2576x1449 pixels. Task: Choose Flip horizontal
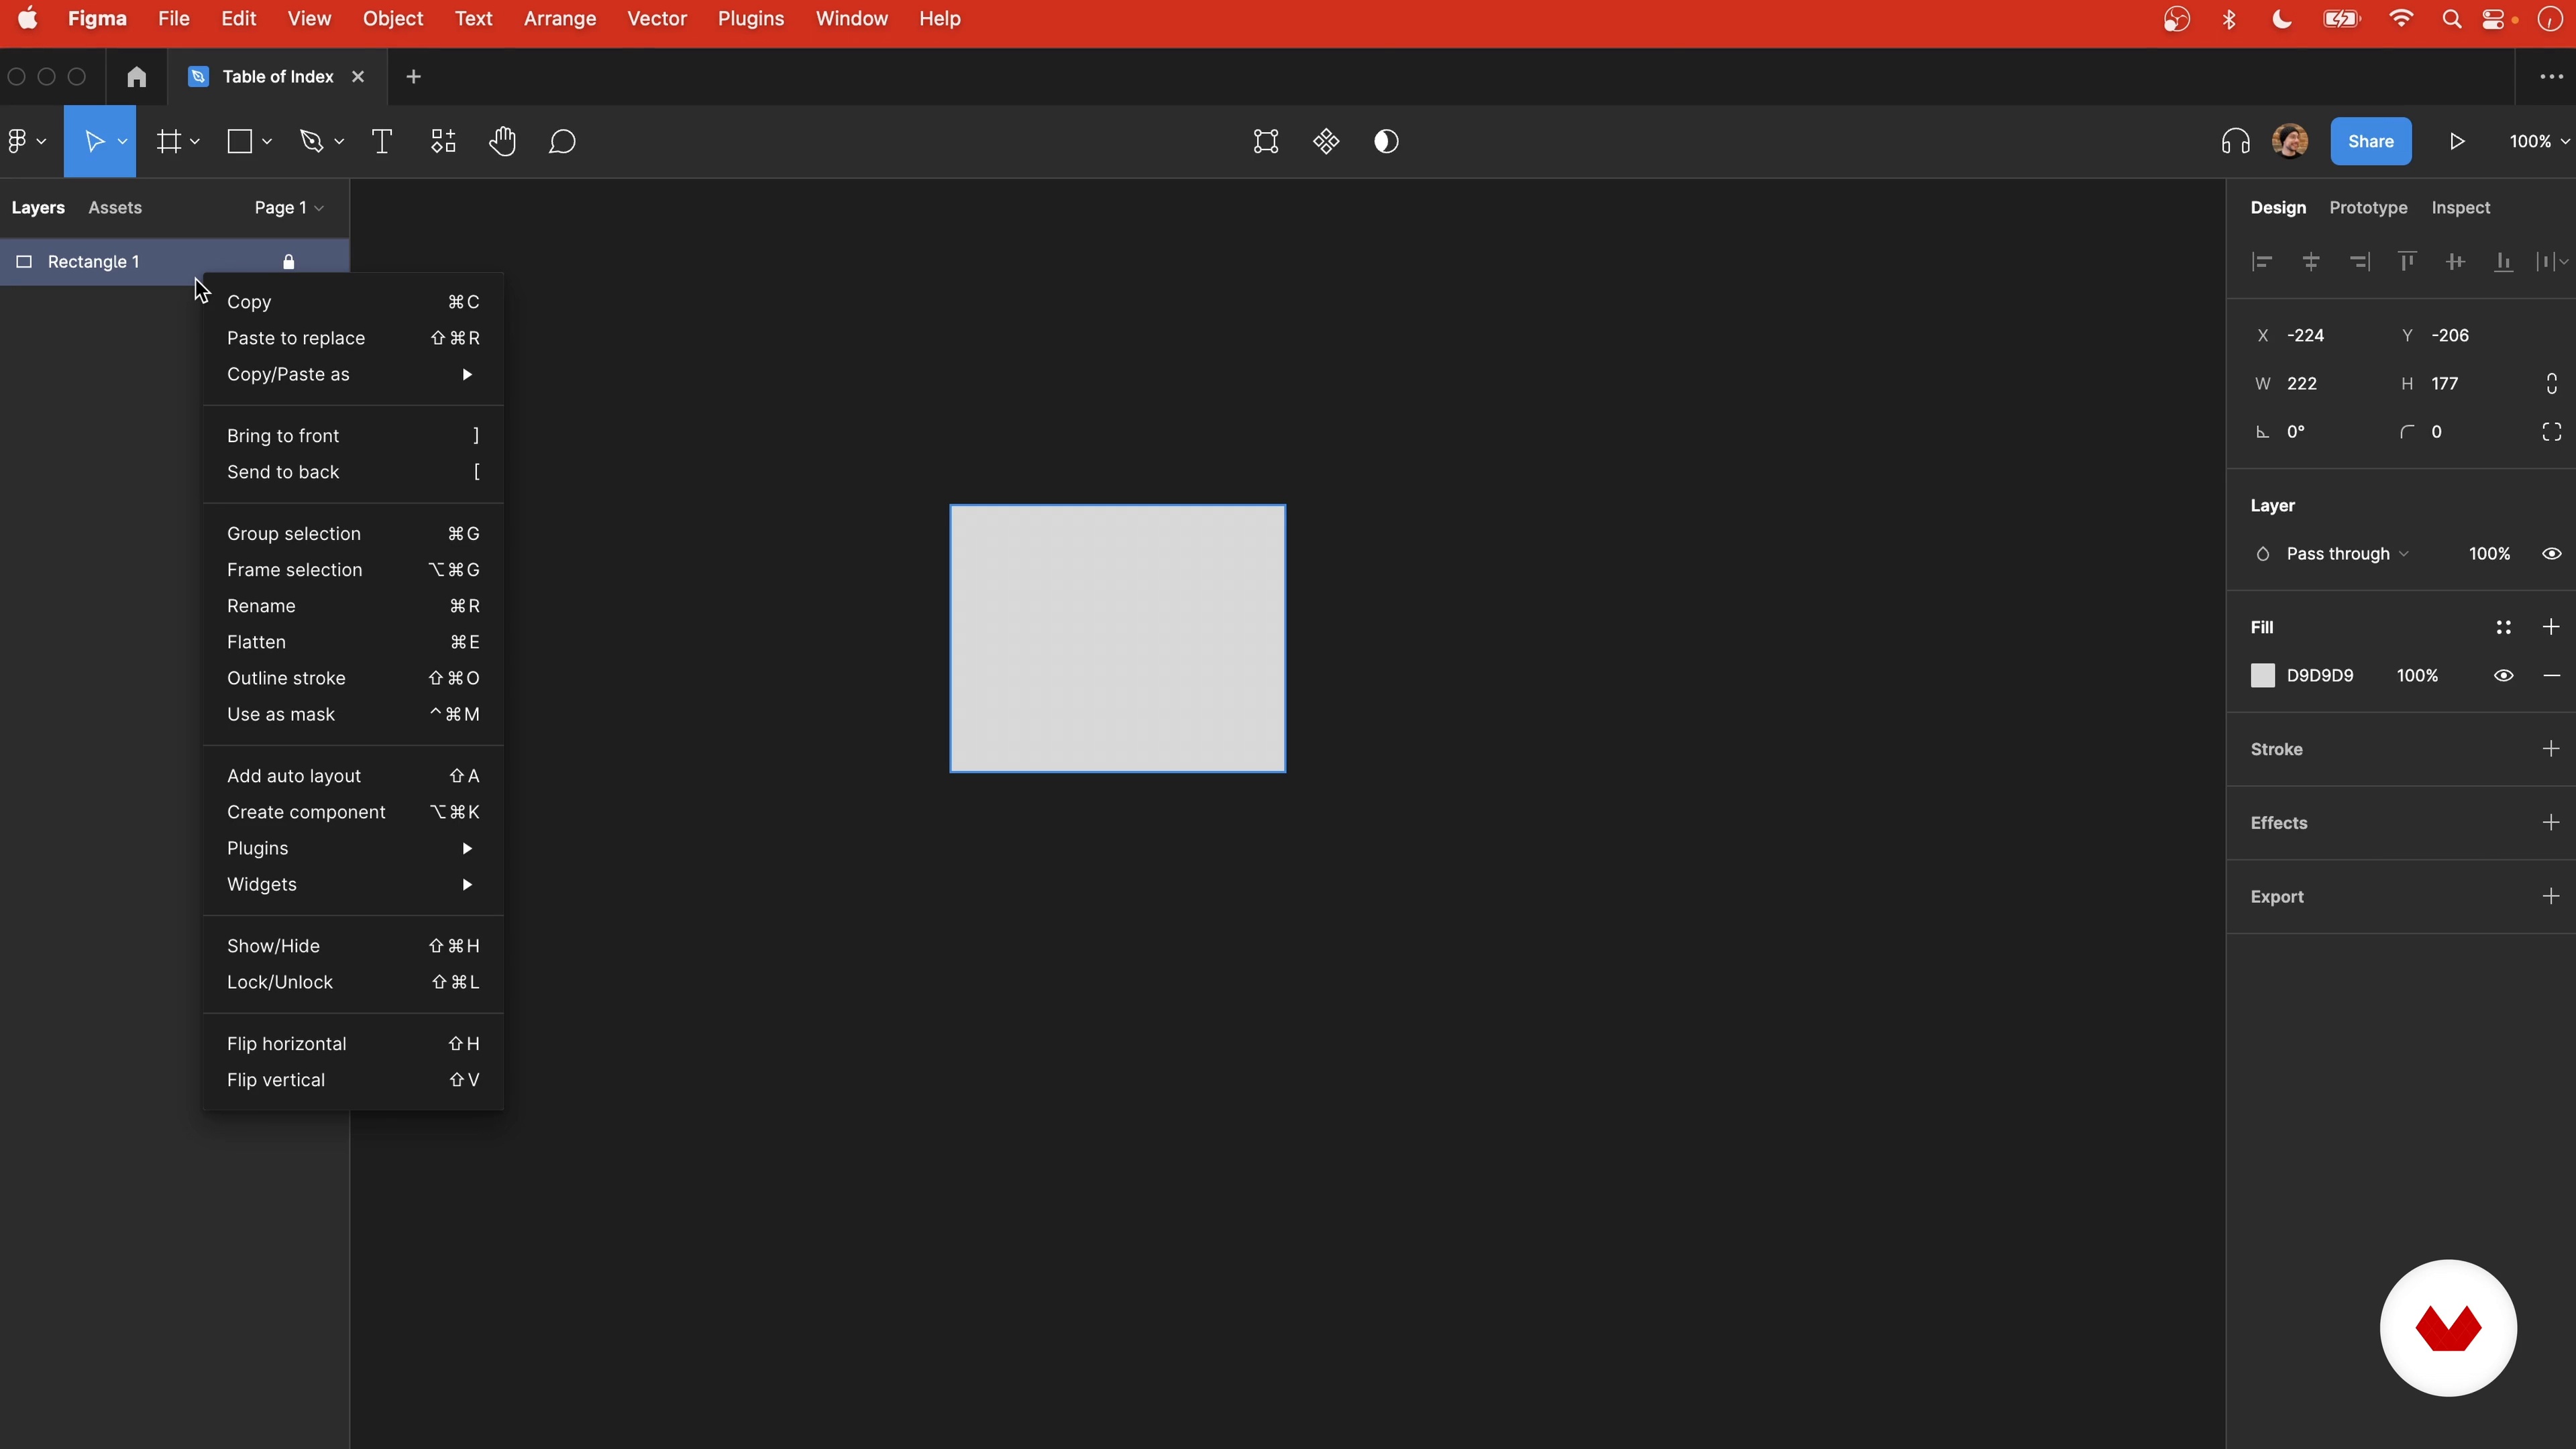click(x=353, y=1044)
